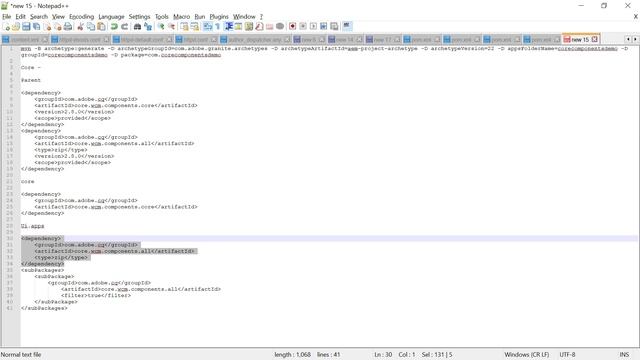Click the Open file toolbar icon

click(x=16, y=27)
